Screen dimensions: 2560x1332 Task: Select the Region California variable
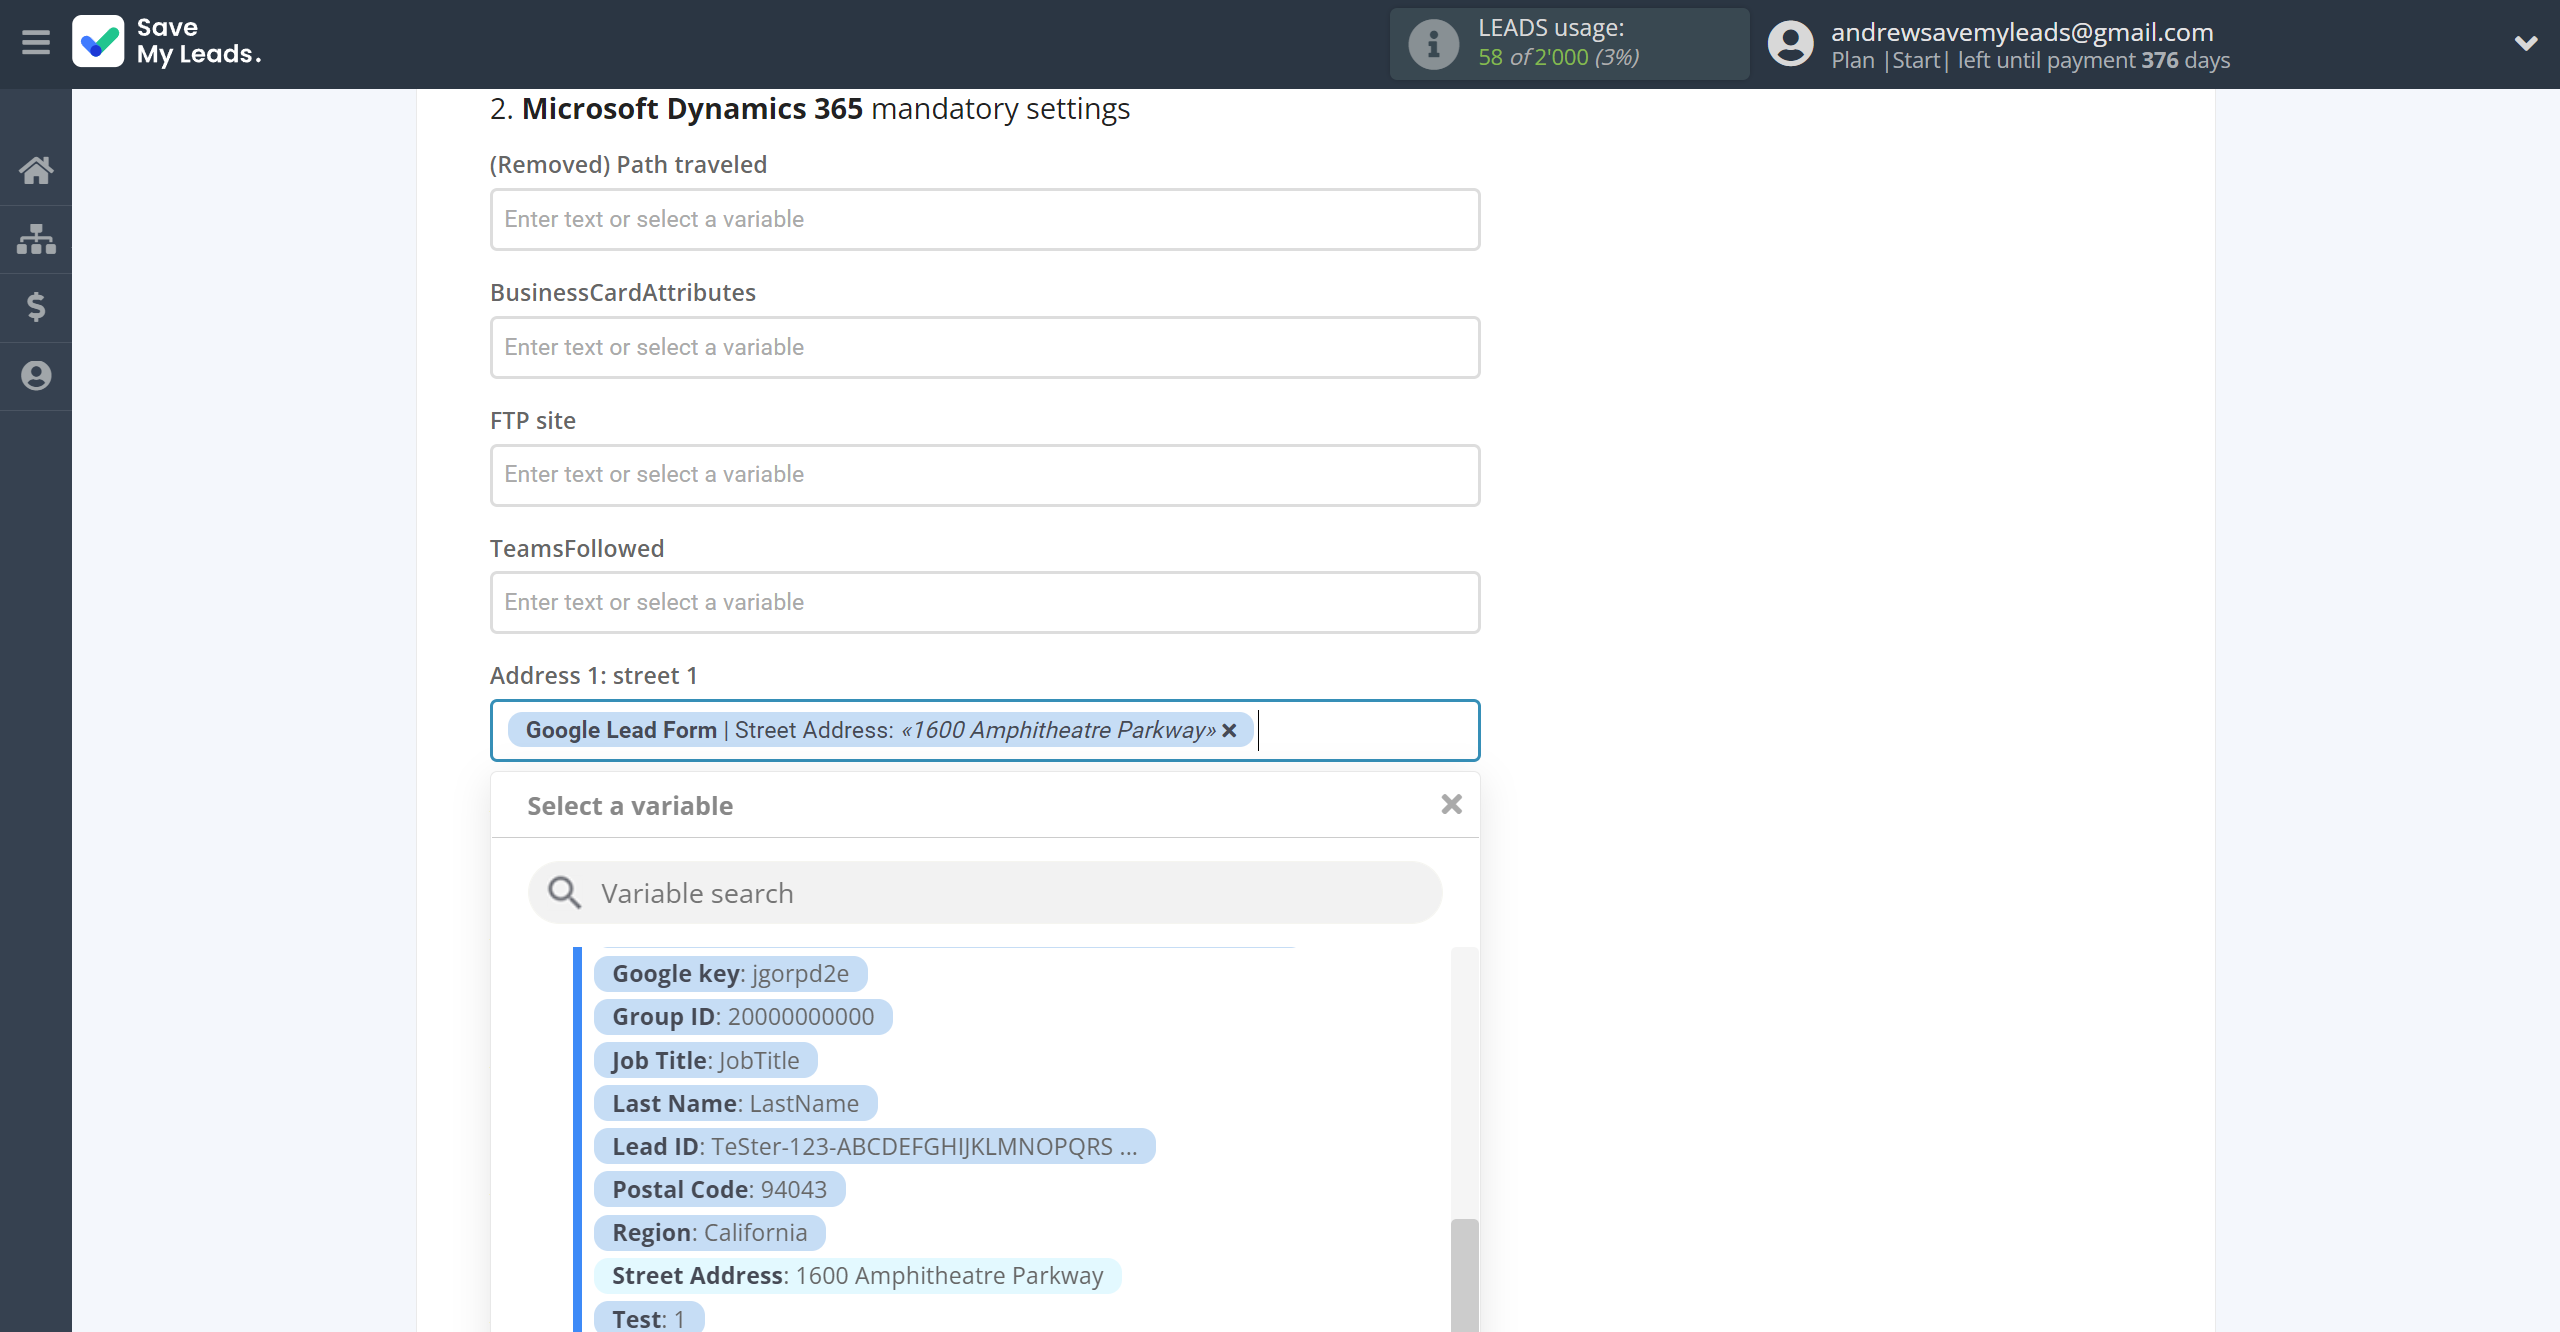click(709, 1232)
